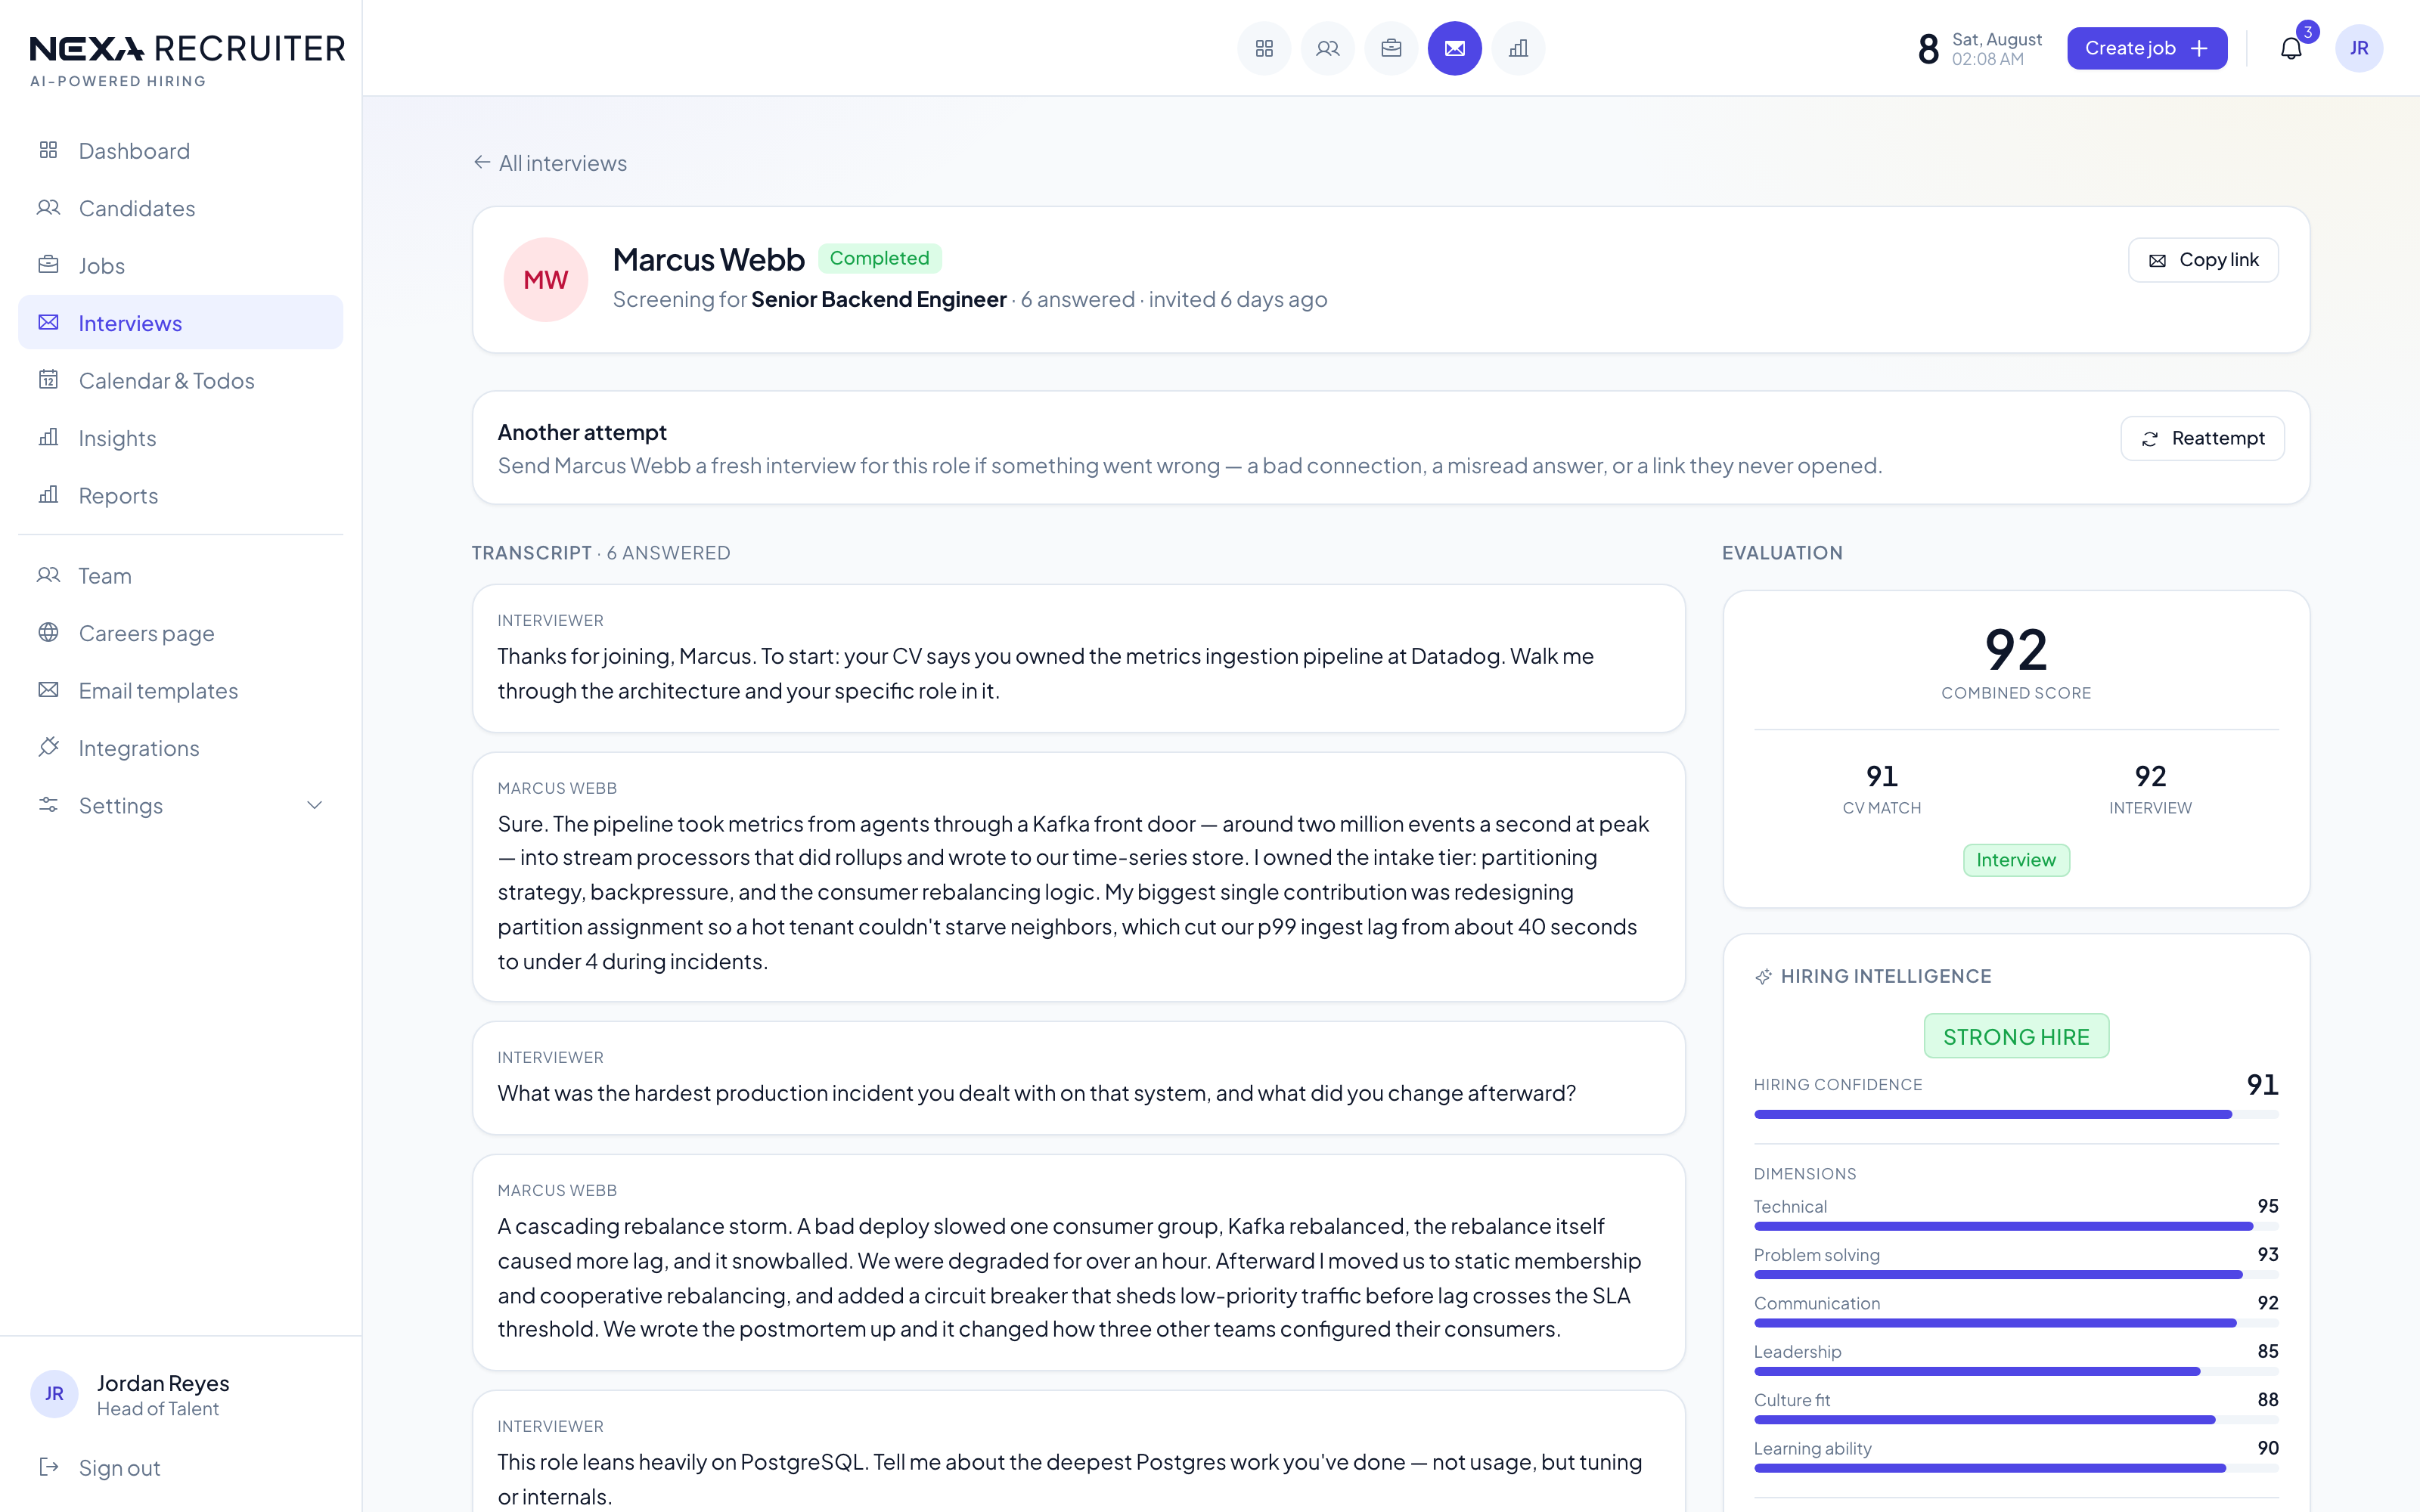Click the Email templates envelope icon
The height and width of the screenshot is (1512, 2420).
[48, 690]
